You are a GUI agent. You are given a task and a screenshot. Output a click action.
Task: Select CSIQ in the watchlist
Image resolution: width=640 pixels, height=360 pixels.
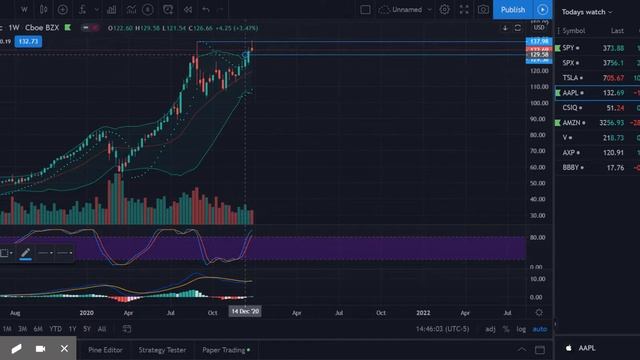(597, 108)
